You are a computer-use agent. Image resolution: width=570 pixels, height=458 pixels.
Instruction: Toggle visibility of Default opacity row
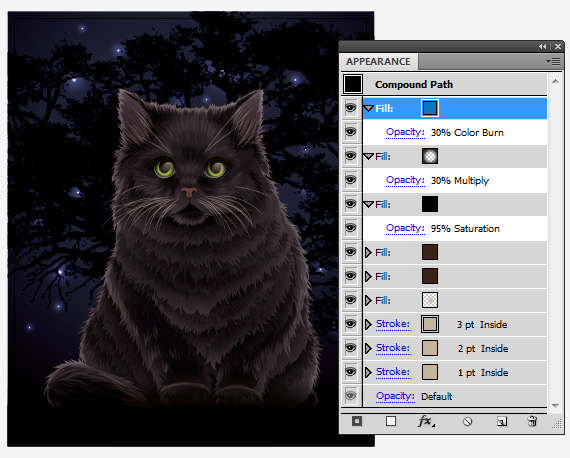(351, 395)
